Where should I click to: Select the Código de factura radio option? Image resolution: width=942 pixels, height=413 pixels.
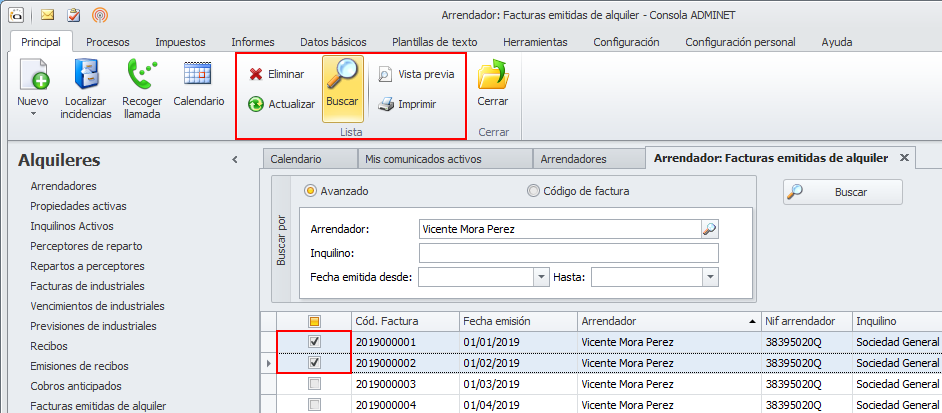click(578, 191)
